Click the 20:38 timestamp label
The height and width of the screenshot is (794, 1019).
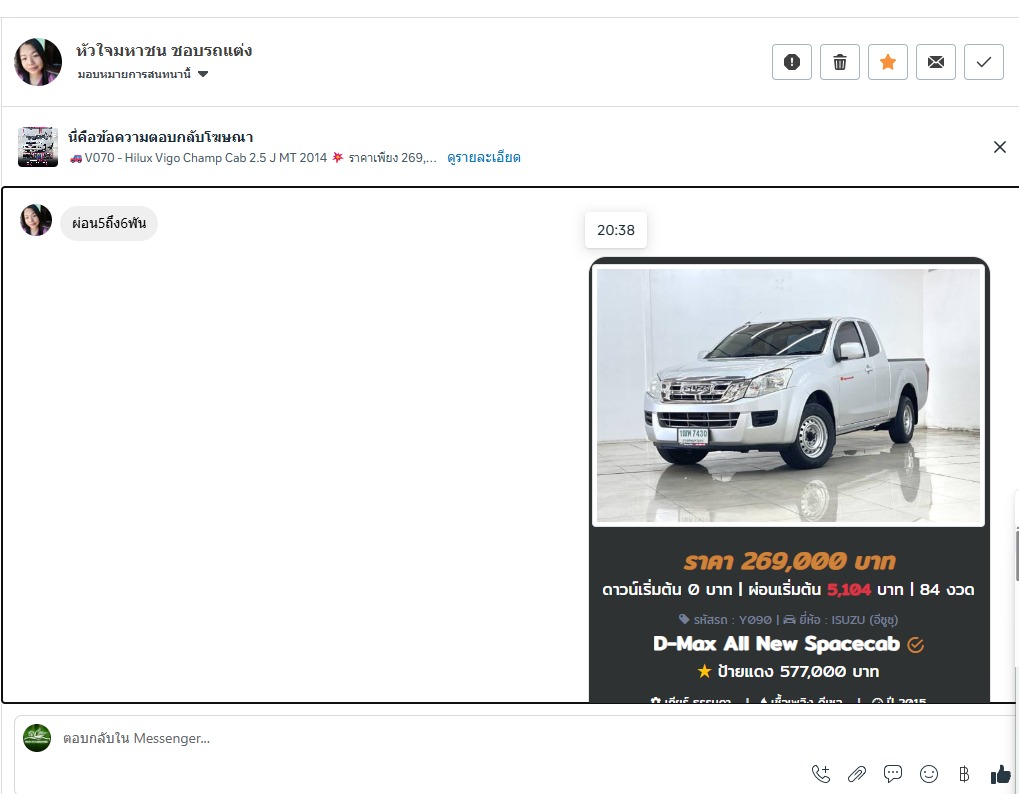click(x=616, y=230)
